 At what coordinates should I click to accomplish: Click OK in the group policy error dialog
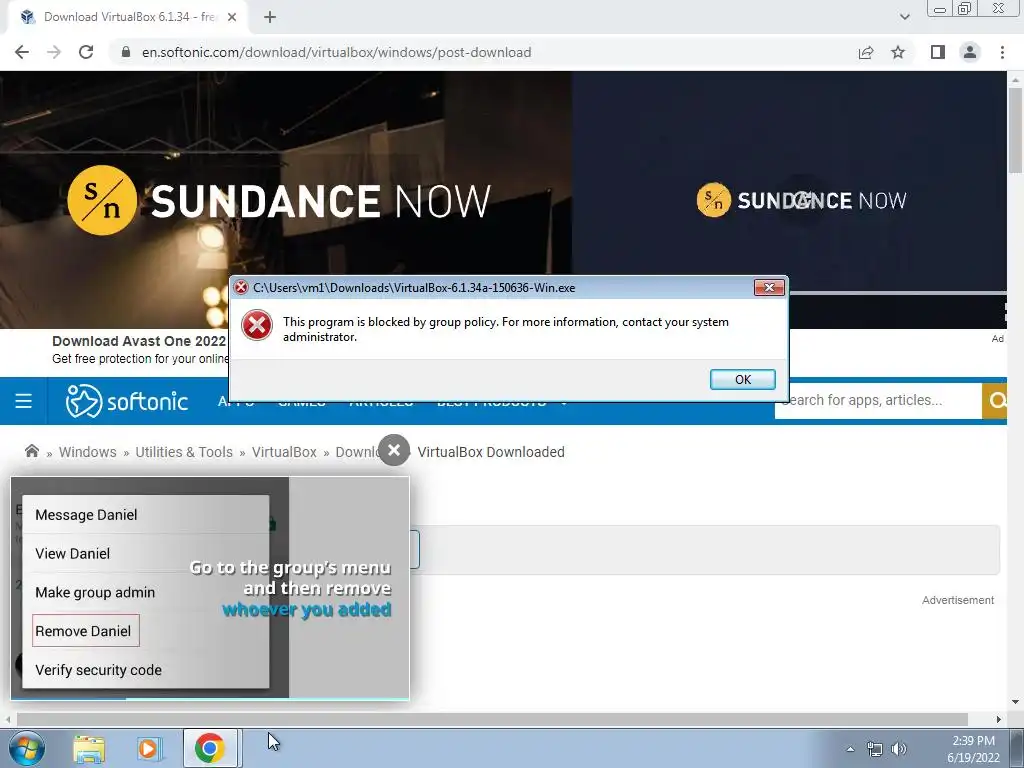coord(743,379)
